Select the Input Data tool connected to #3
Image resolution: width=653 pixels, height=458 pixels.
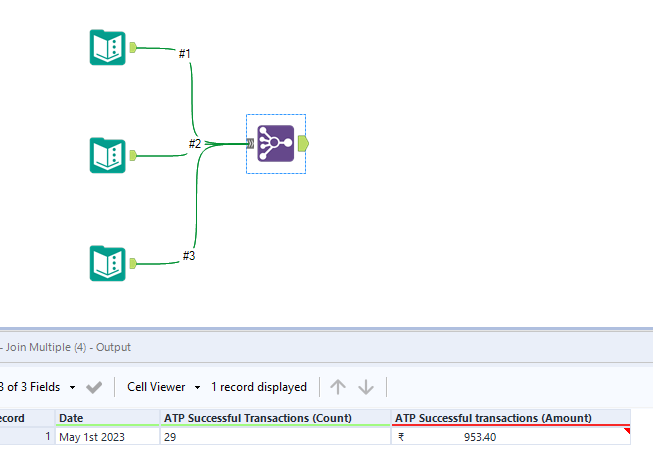click(x=107, y=263)
